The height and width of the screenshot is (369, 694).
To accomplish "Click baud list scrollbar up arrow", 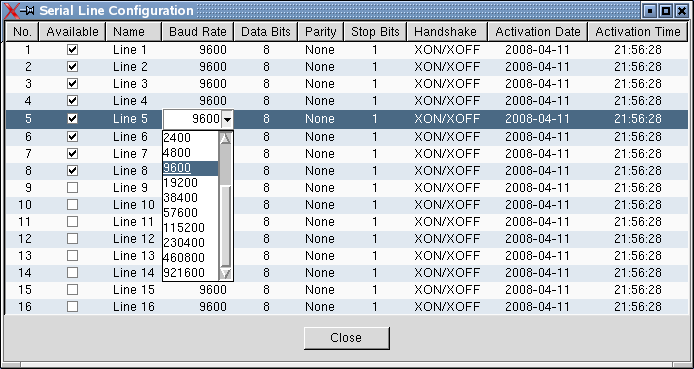I will [x=226, y=138].
